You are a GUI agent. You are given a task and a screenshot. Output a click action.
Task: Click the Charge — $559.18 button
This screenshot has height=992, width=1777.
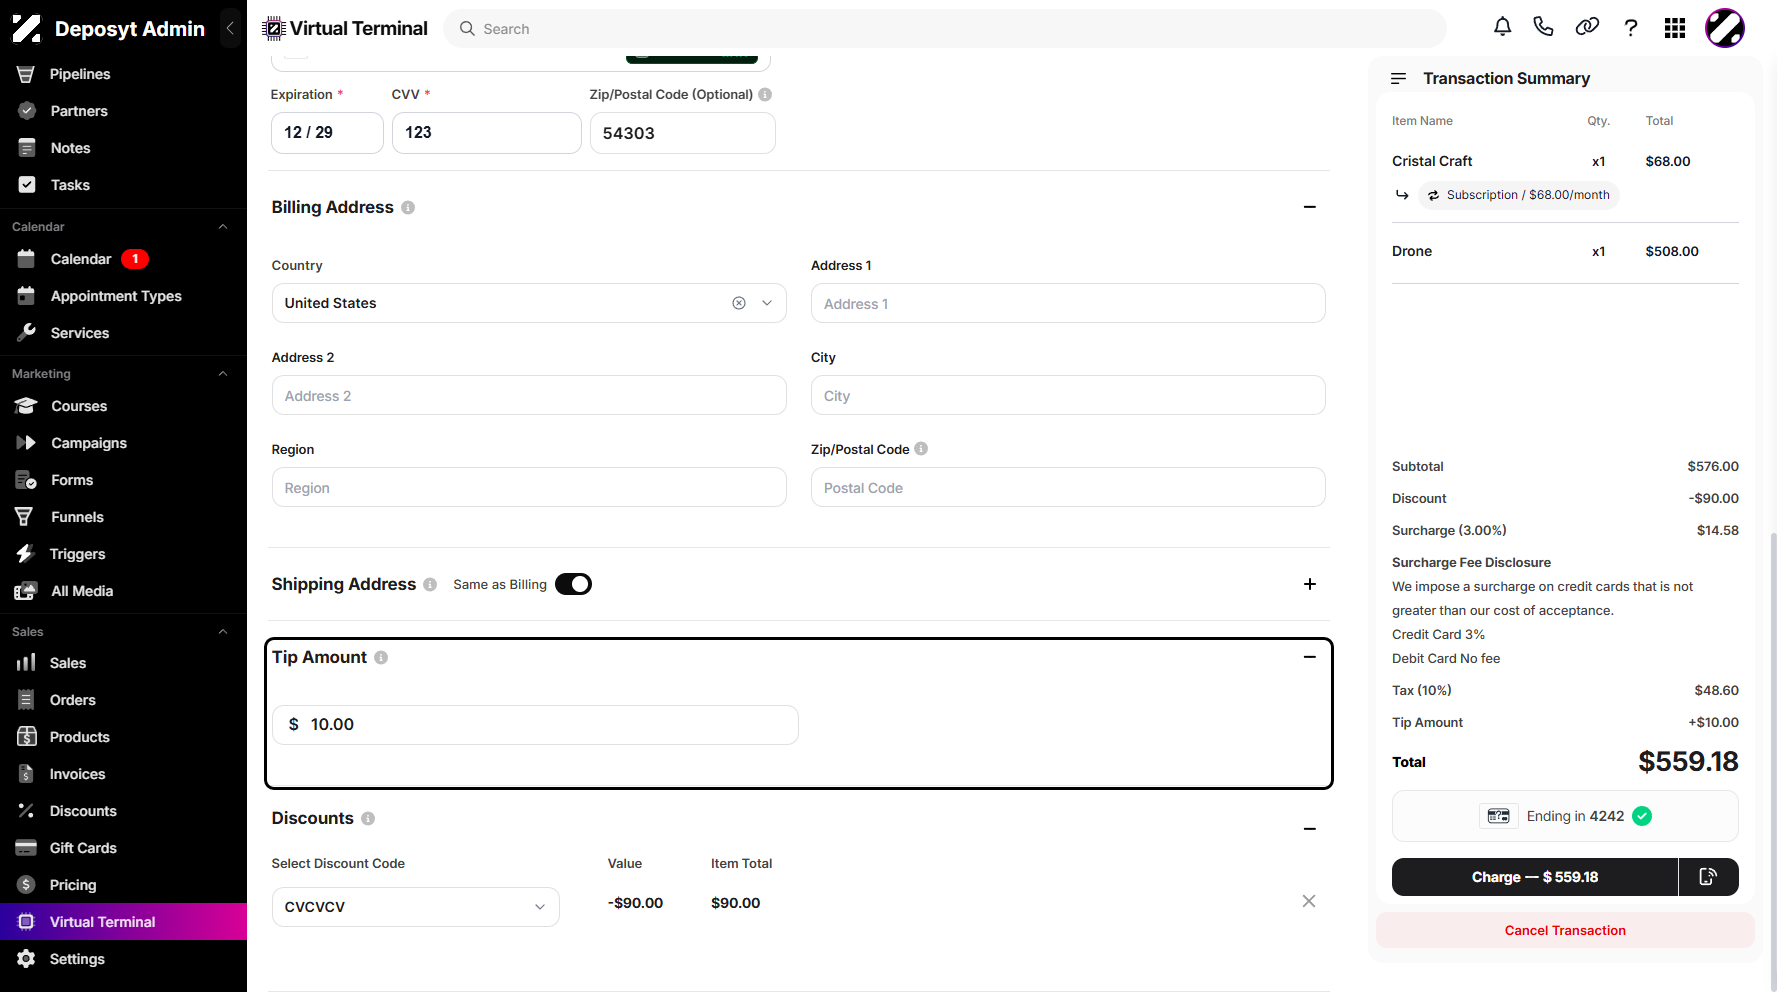click(1535, 877)
